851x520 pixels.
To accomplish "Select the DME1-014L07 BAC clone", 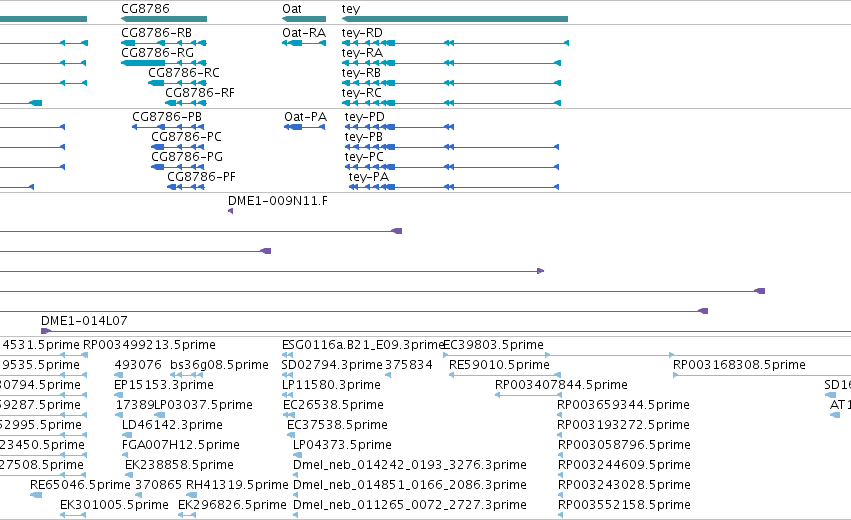I will point(446,331).
